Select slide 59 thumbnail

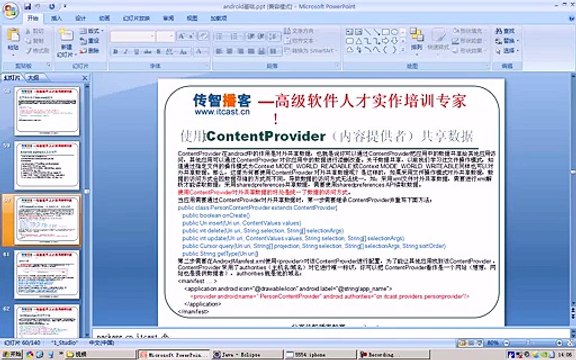pyautogui.click(x=47, y=165)
